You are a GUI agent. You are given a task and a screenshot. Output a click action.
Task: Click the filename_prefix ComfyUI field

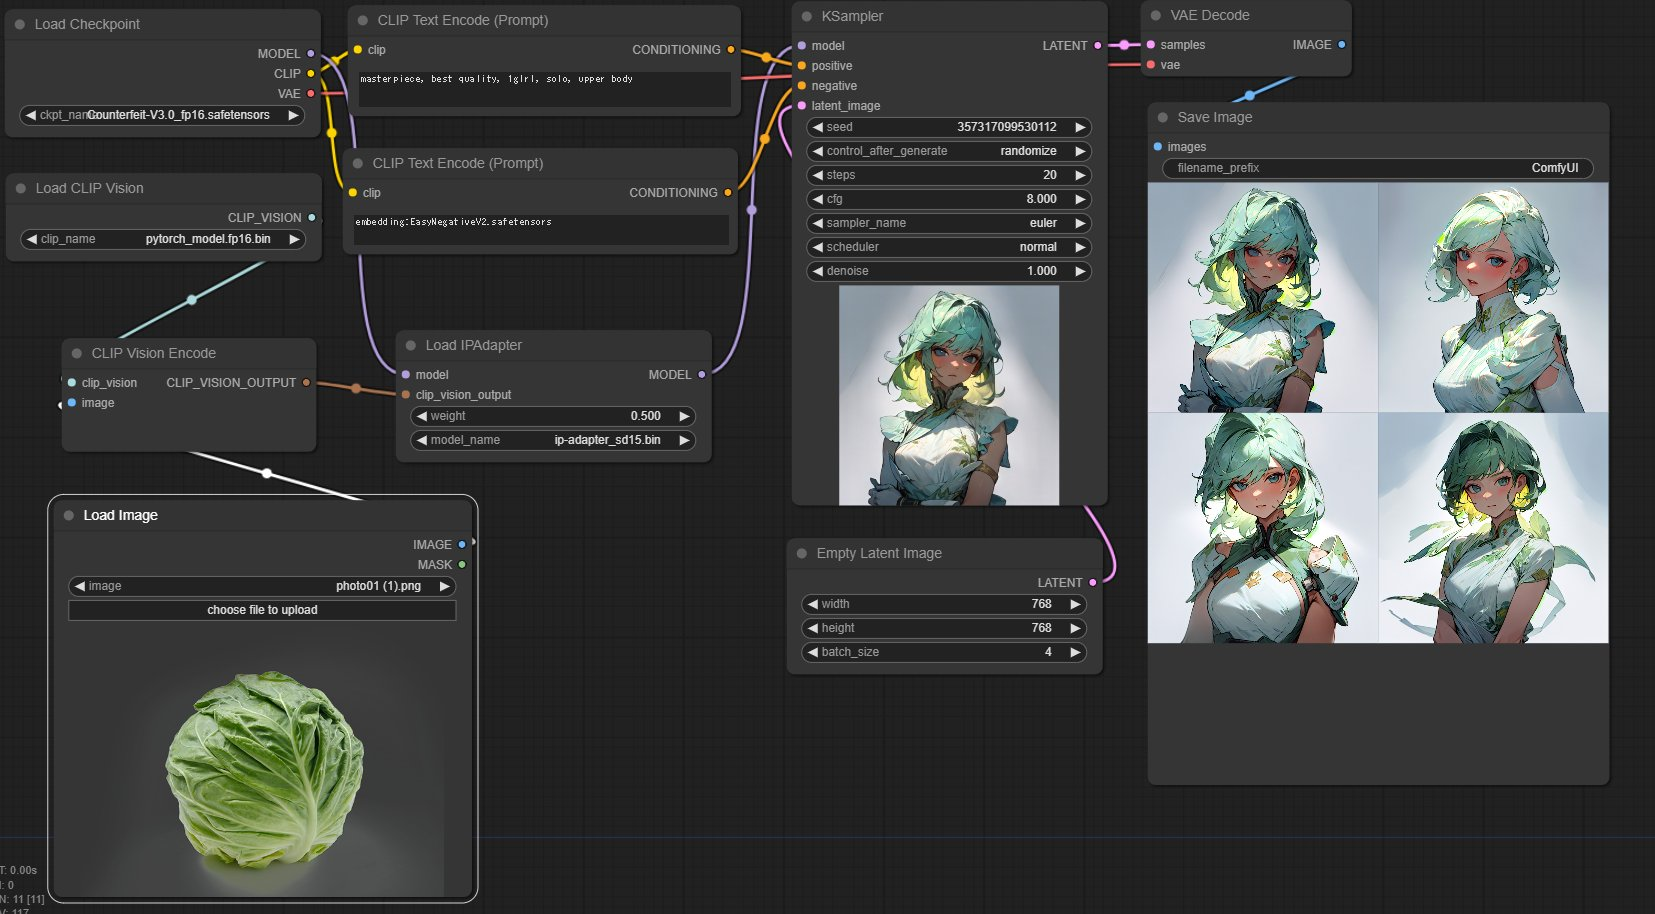1377,168
